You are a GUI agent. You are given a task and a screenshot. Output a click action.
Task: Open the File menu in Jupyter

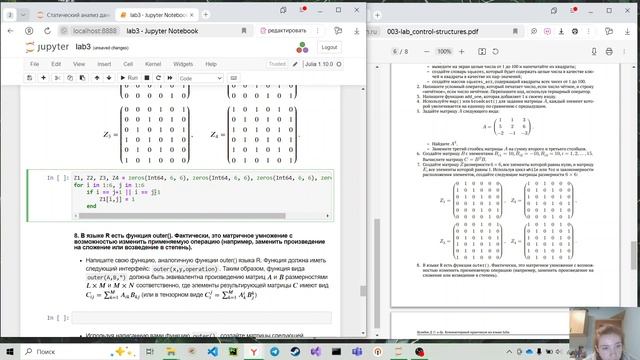35,64
